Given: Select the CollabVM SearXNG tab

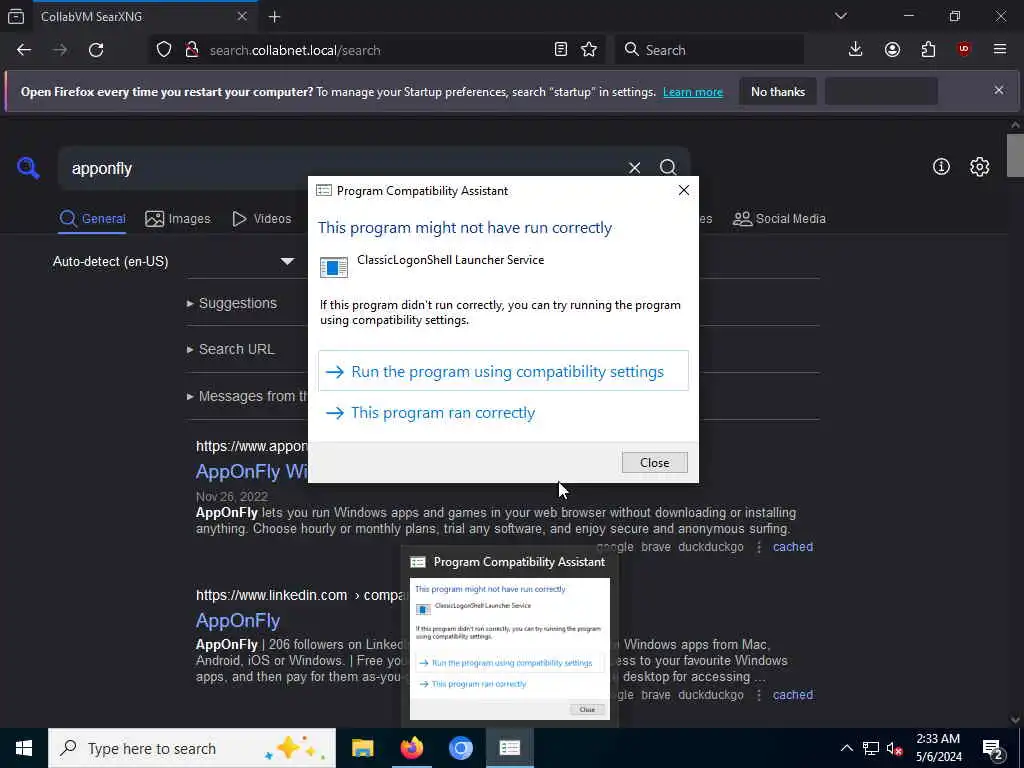Looking at the screenshot, I should tap(145, 17).
